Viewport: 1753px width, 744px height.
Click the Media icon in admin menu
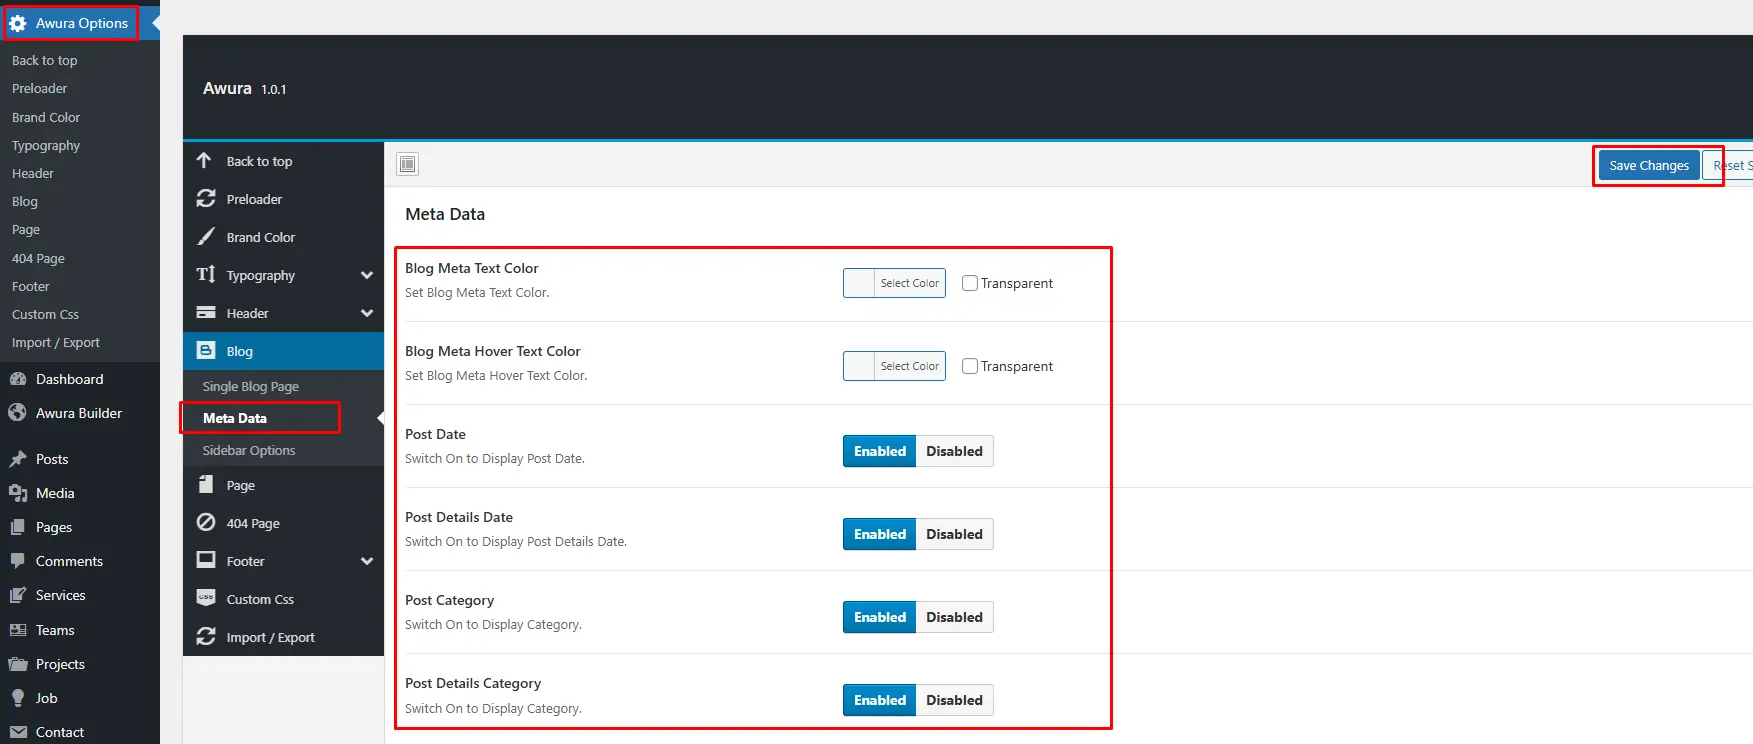(x=17, y=493)
